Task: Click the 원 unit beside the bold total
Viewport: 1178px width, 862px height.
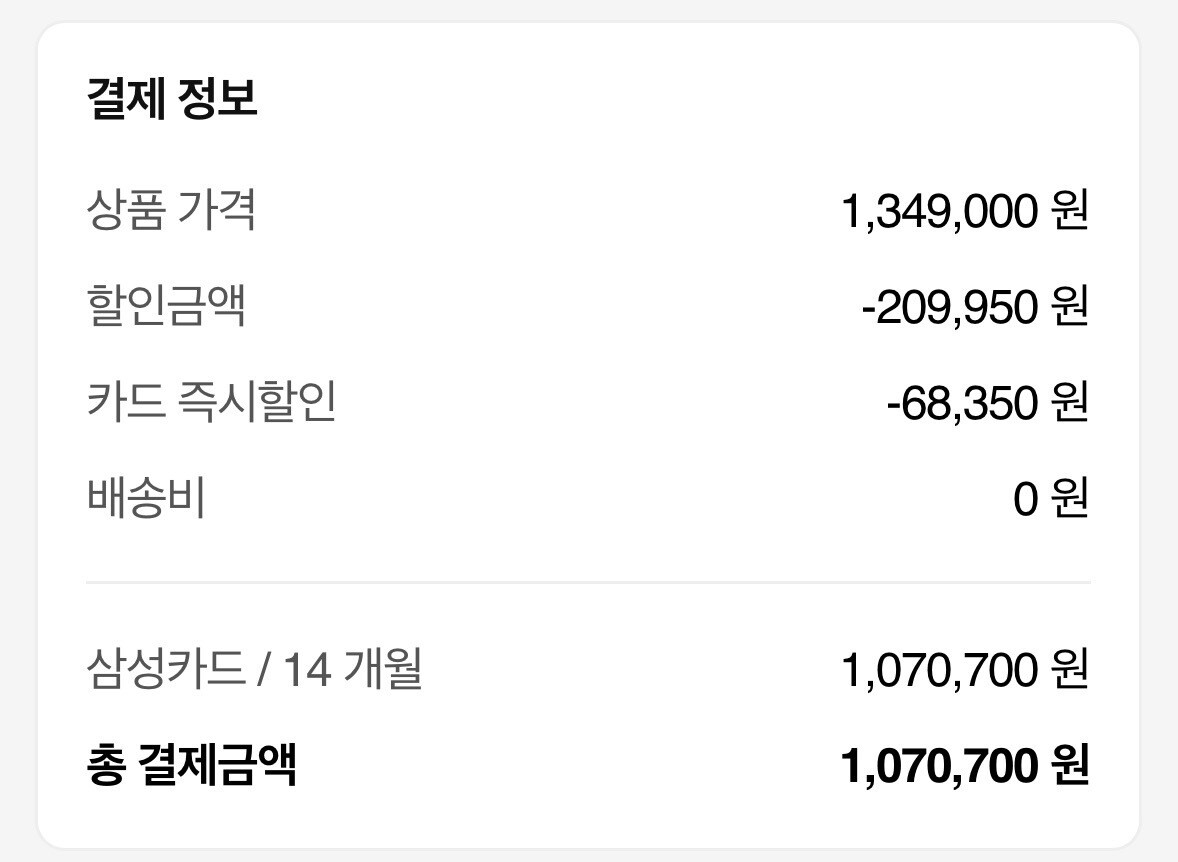Action: point(1070,766)
